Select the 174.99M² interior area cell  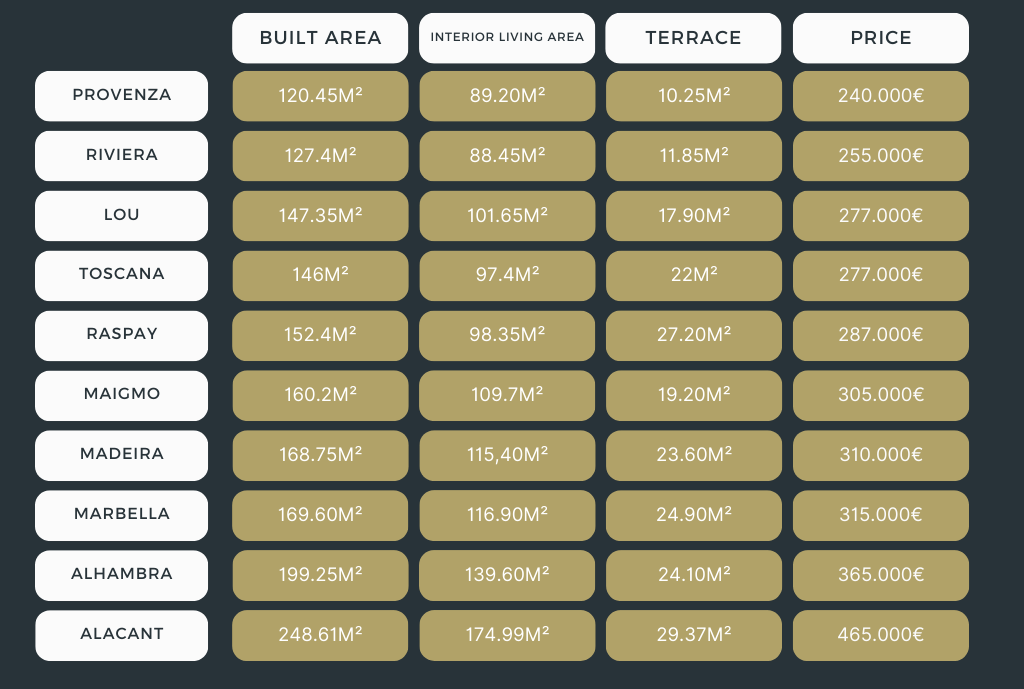click(507, 635)
